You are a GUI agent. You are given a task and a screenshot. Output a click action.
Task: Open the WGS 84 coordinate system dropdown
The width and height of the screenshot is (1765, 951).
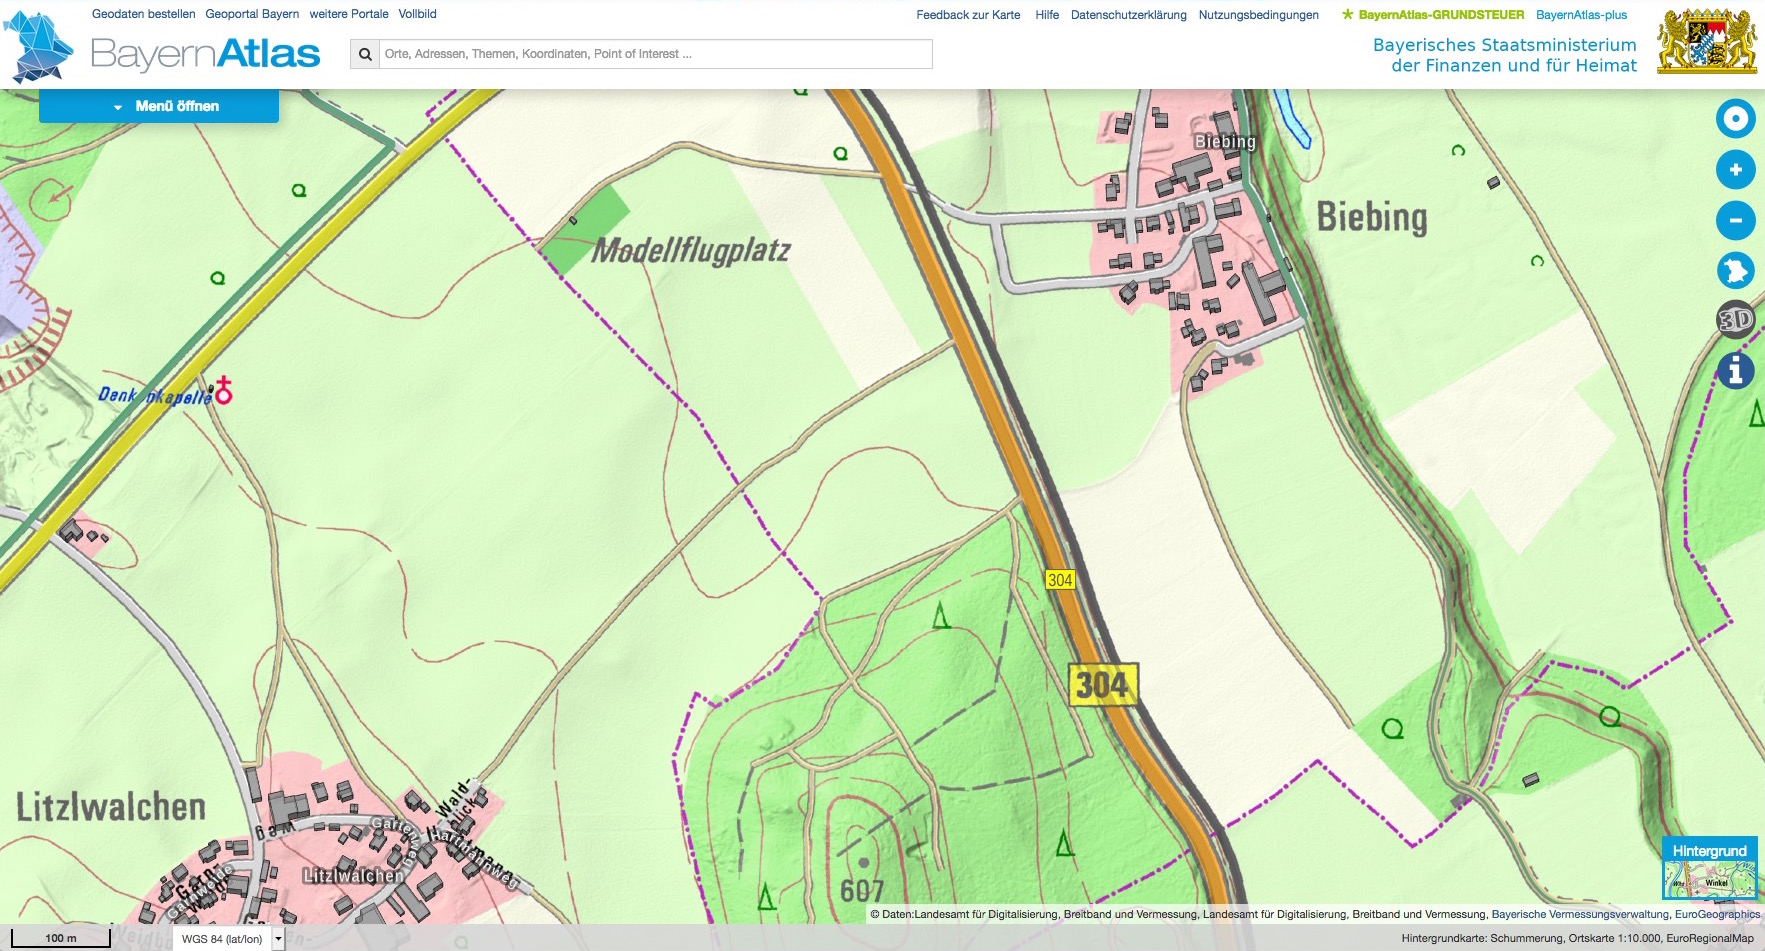229,939
